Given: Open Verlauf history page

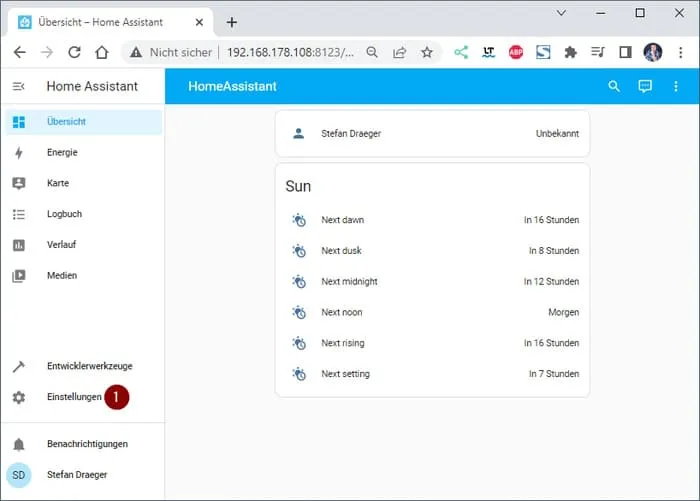Looking at the screenshot, I should 61,245.
